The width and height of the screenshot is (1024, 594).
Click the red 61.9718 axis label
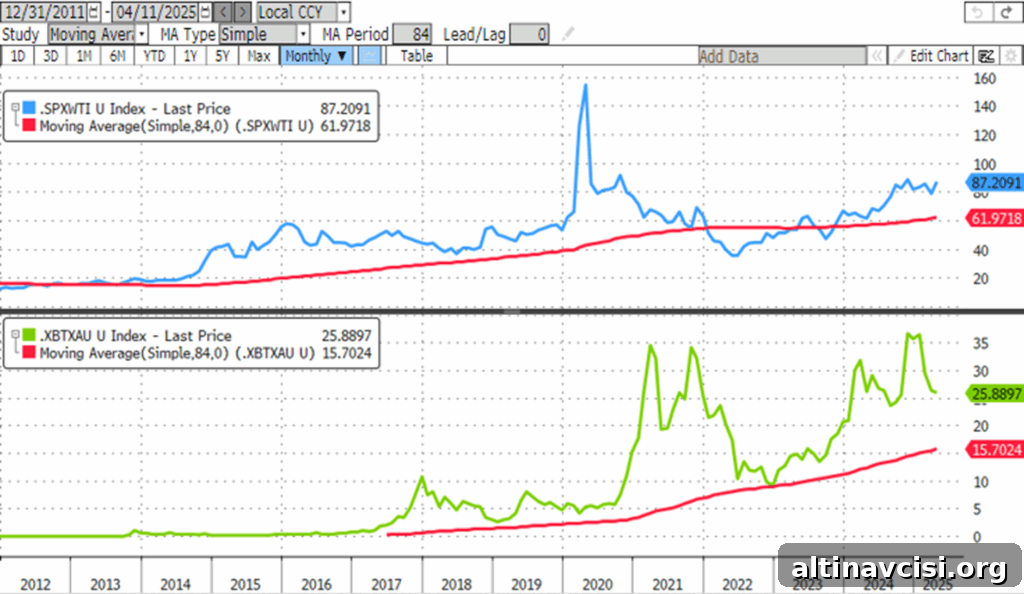(995, 218)
